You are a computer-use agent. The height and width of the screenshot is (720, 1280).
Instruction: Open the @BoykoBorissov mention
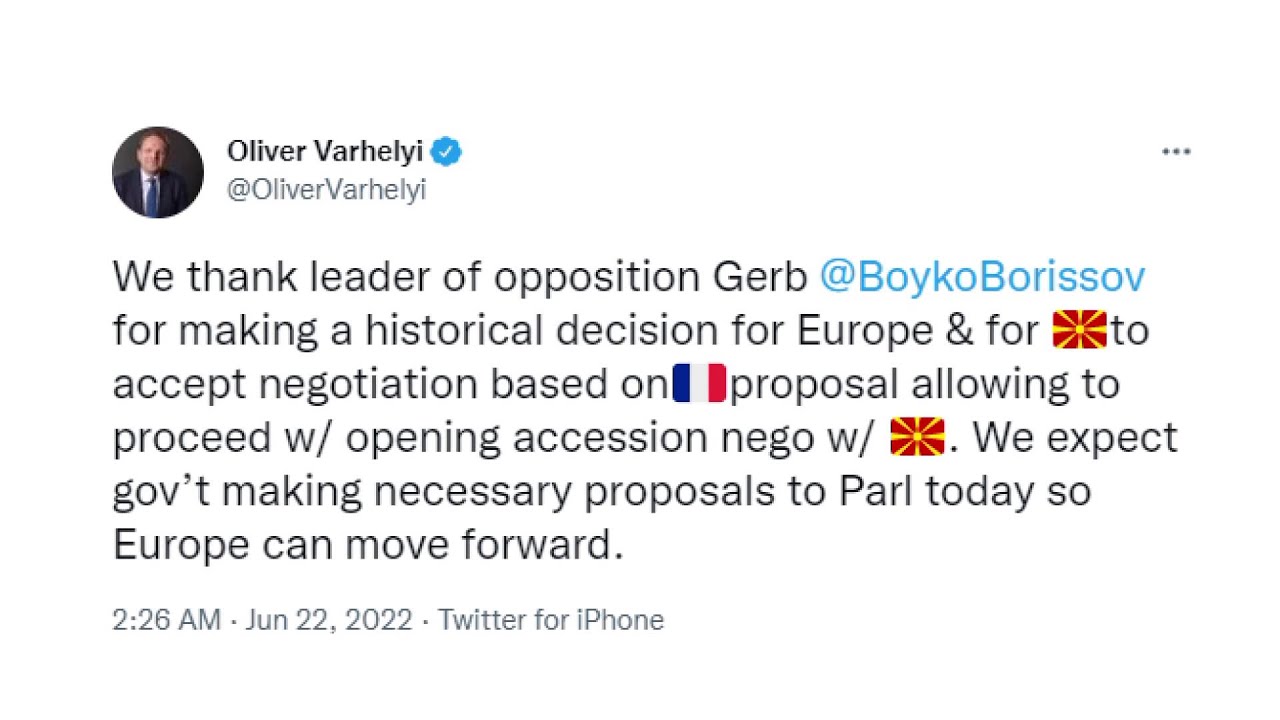pos(982,277)
